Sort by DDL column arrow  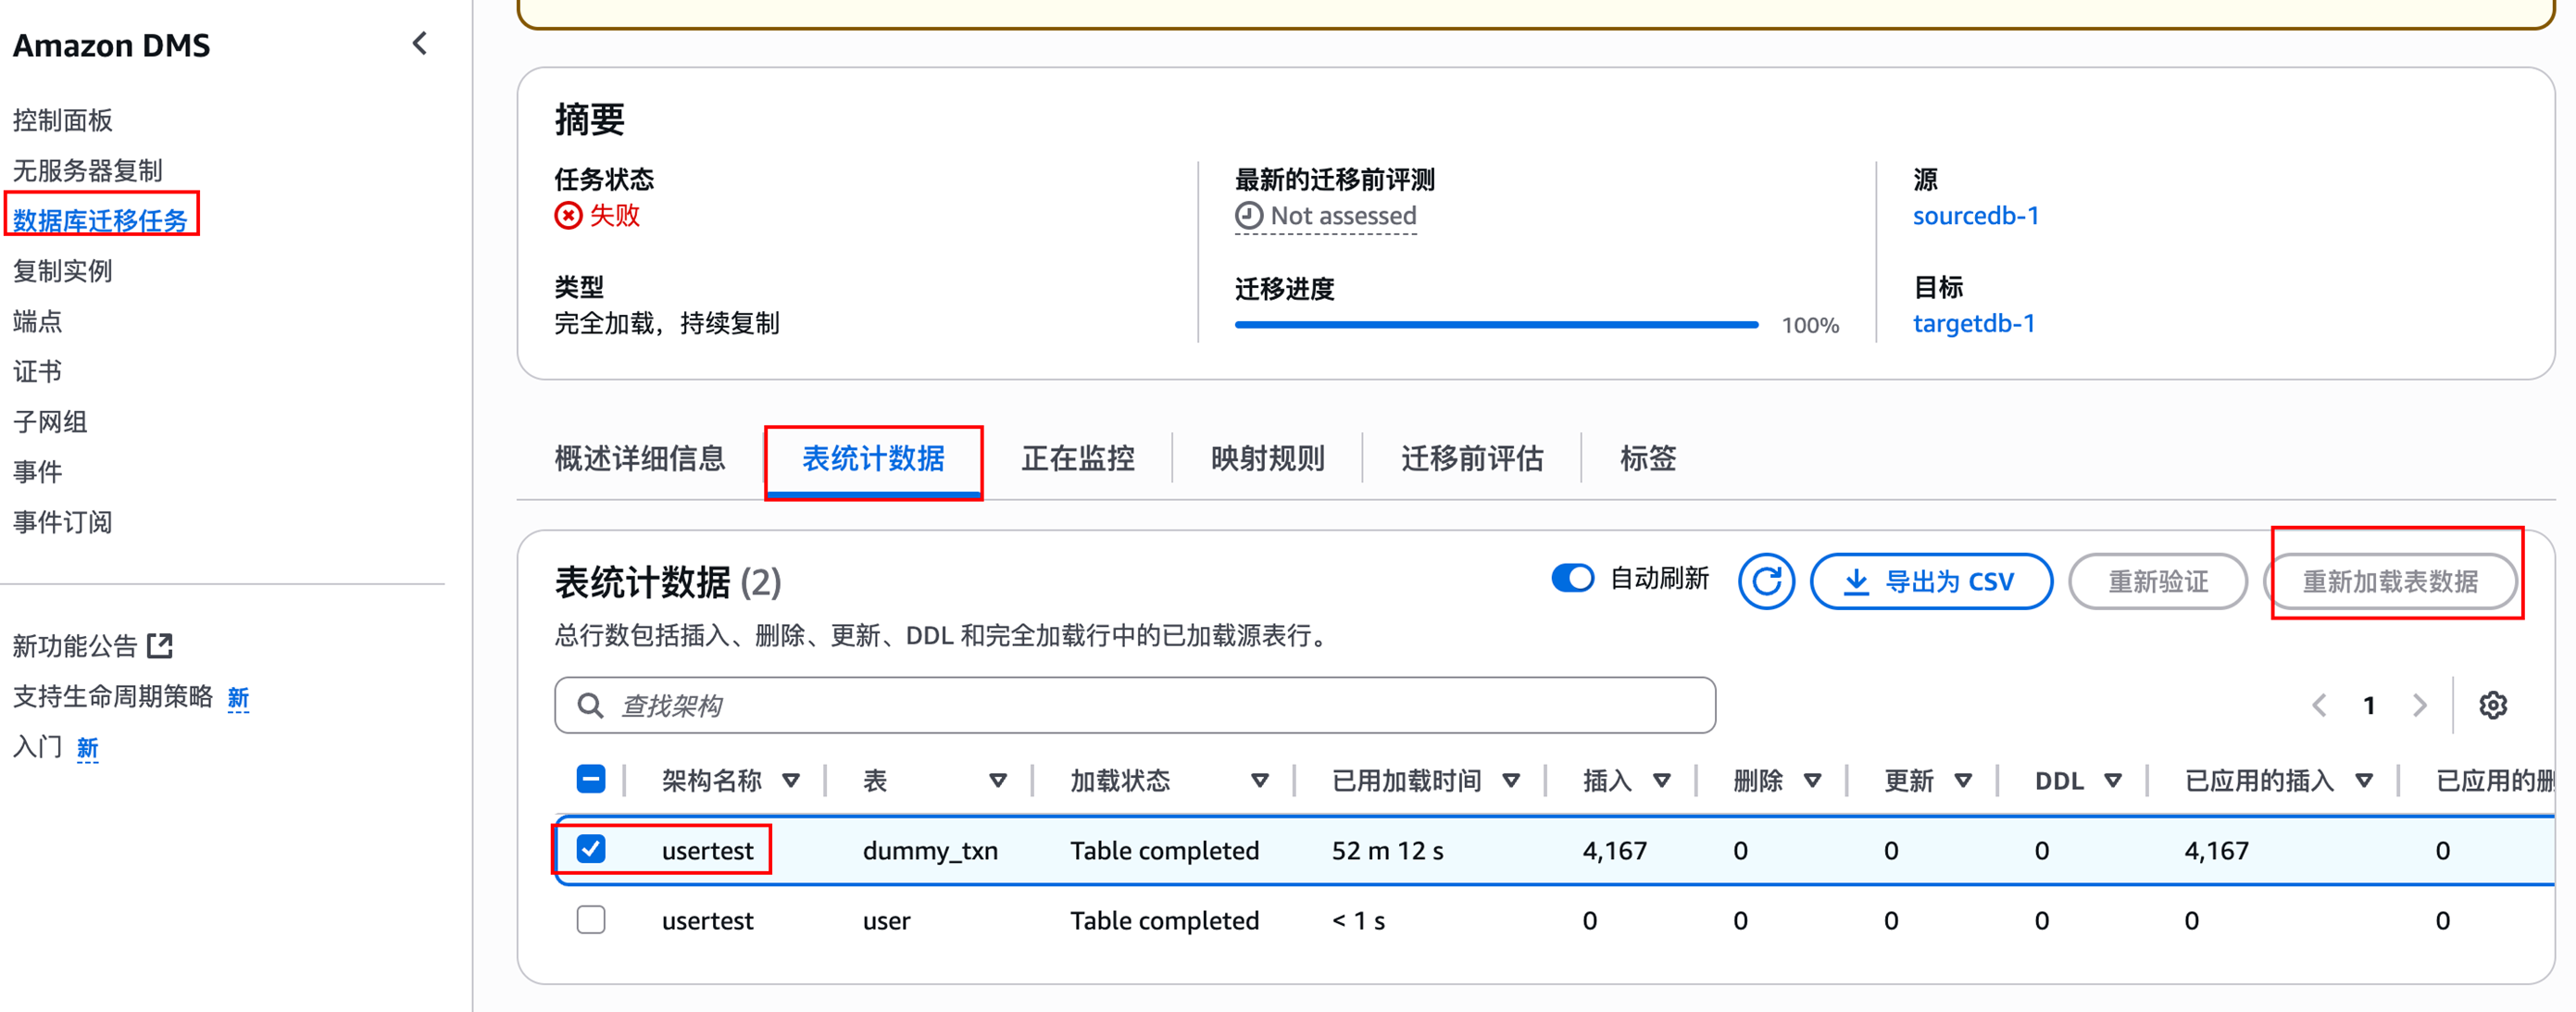pyautogui.click(x=2112, y=781)
